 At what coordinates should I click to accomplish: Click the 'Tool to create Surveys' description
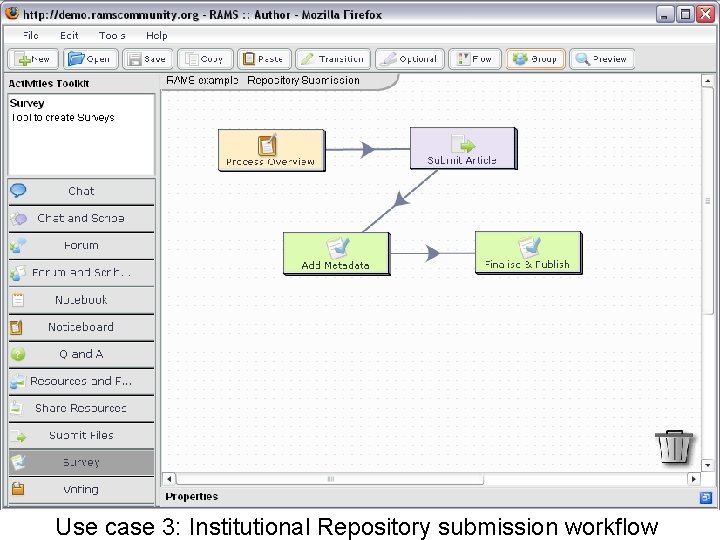tap(62, 118)
